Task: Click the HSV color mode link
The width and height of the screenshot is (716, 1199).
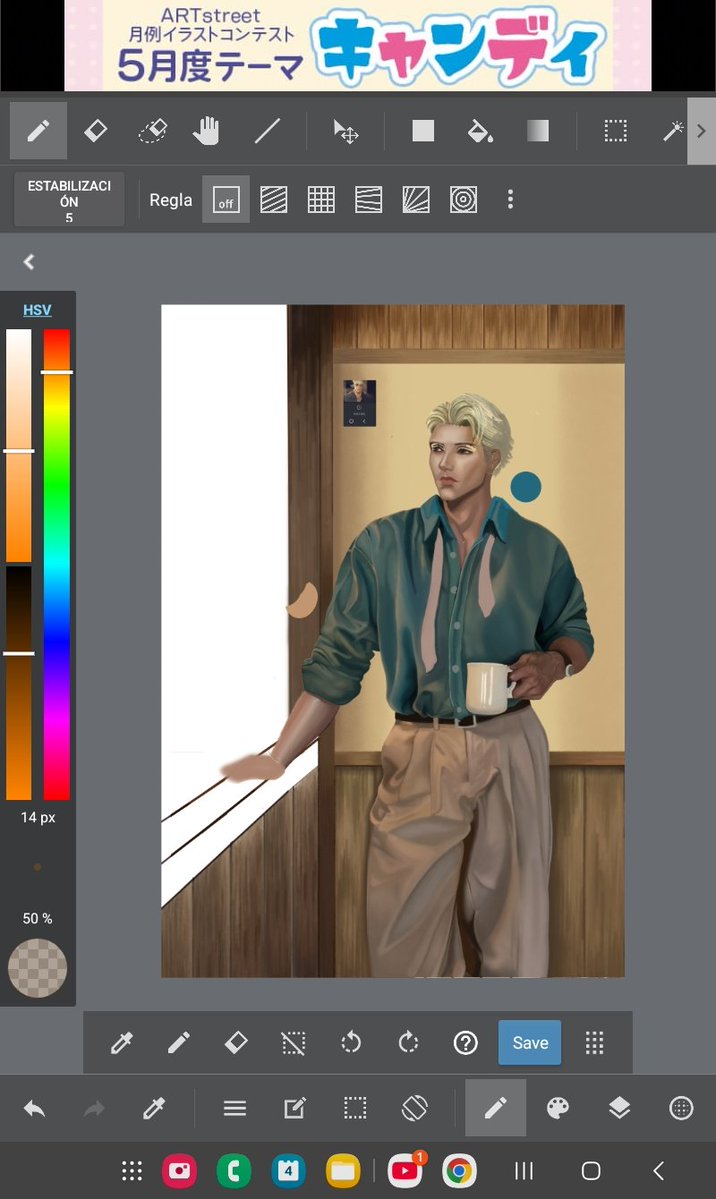Action: [37, 310]
